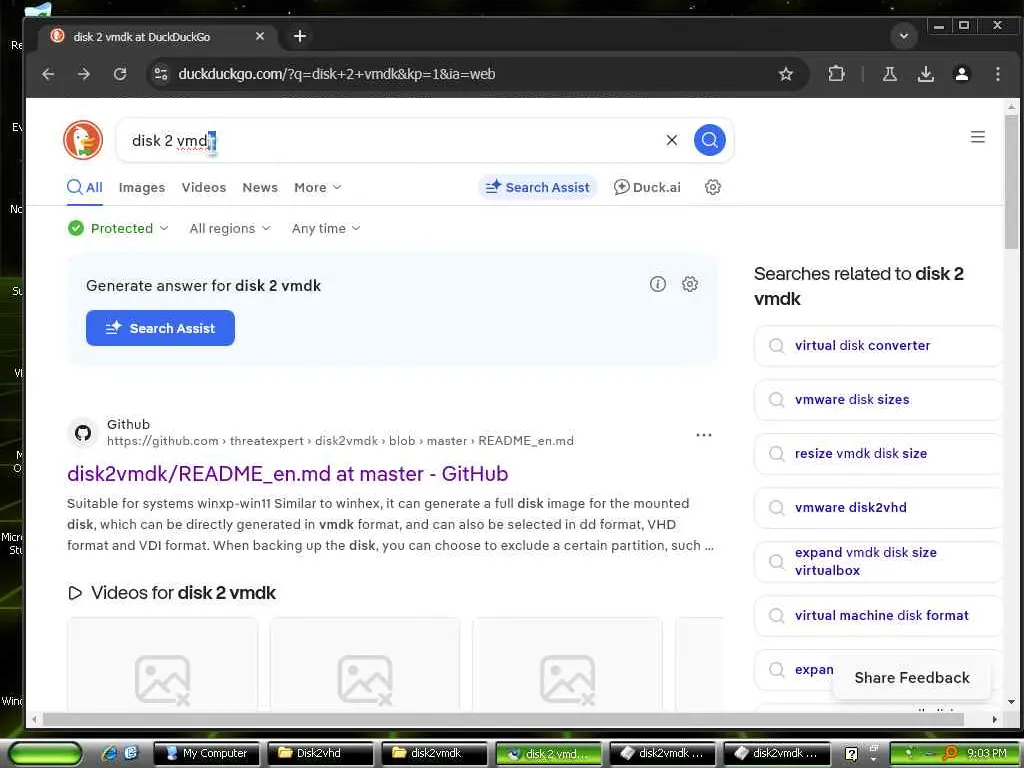Search related: vmware disk2vhd
This screenshot has height=768, width=1024.
(878, 507)
